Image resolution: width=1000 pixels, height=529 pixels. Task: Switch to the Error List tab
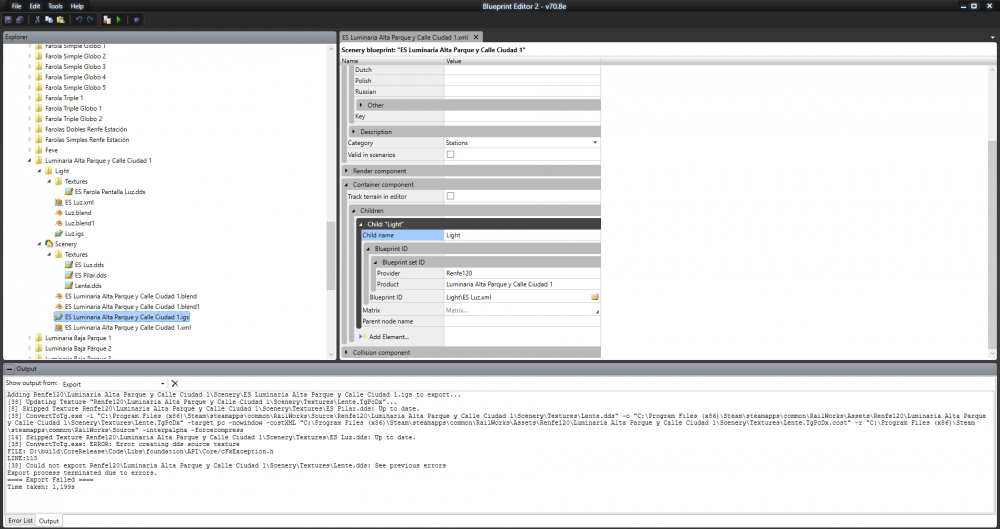[20, 521]
